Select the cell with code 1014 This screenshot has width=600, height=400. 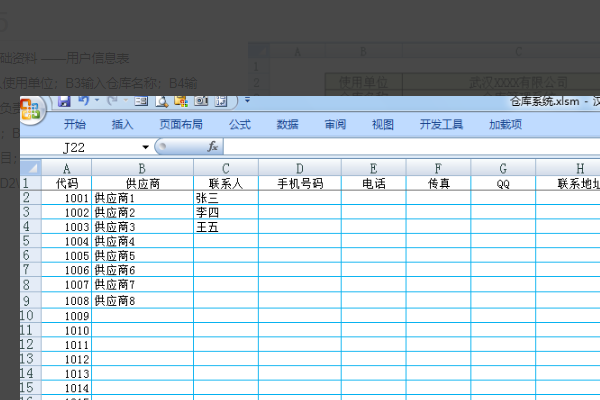67,388
